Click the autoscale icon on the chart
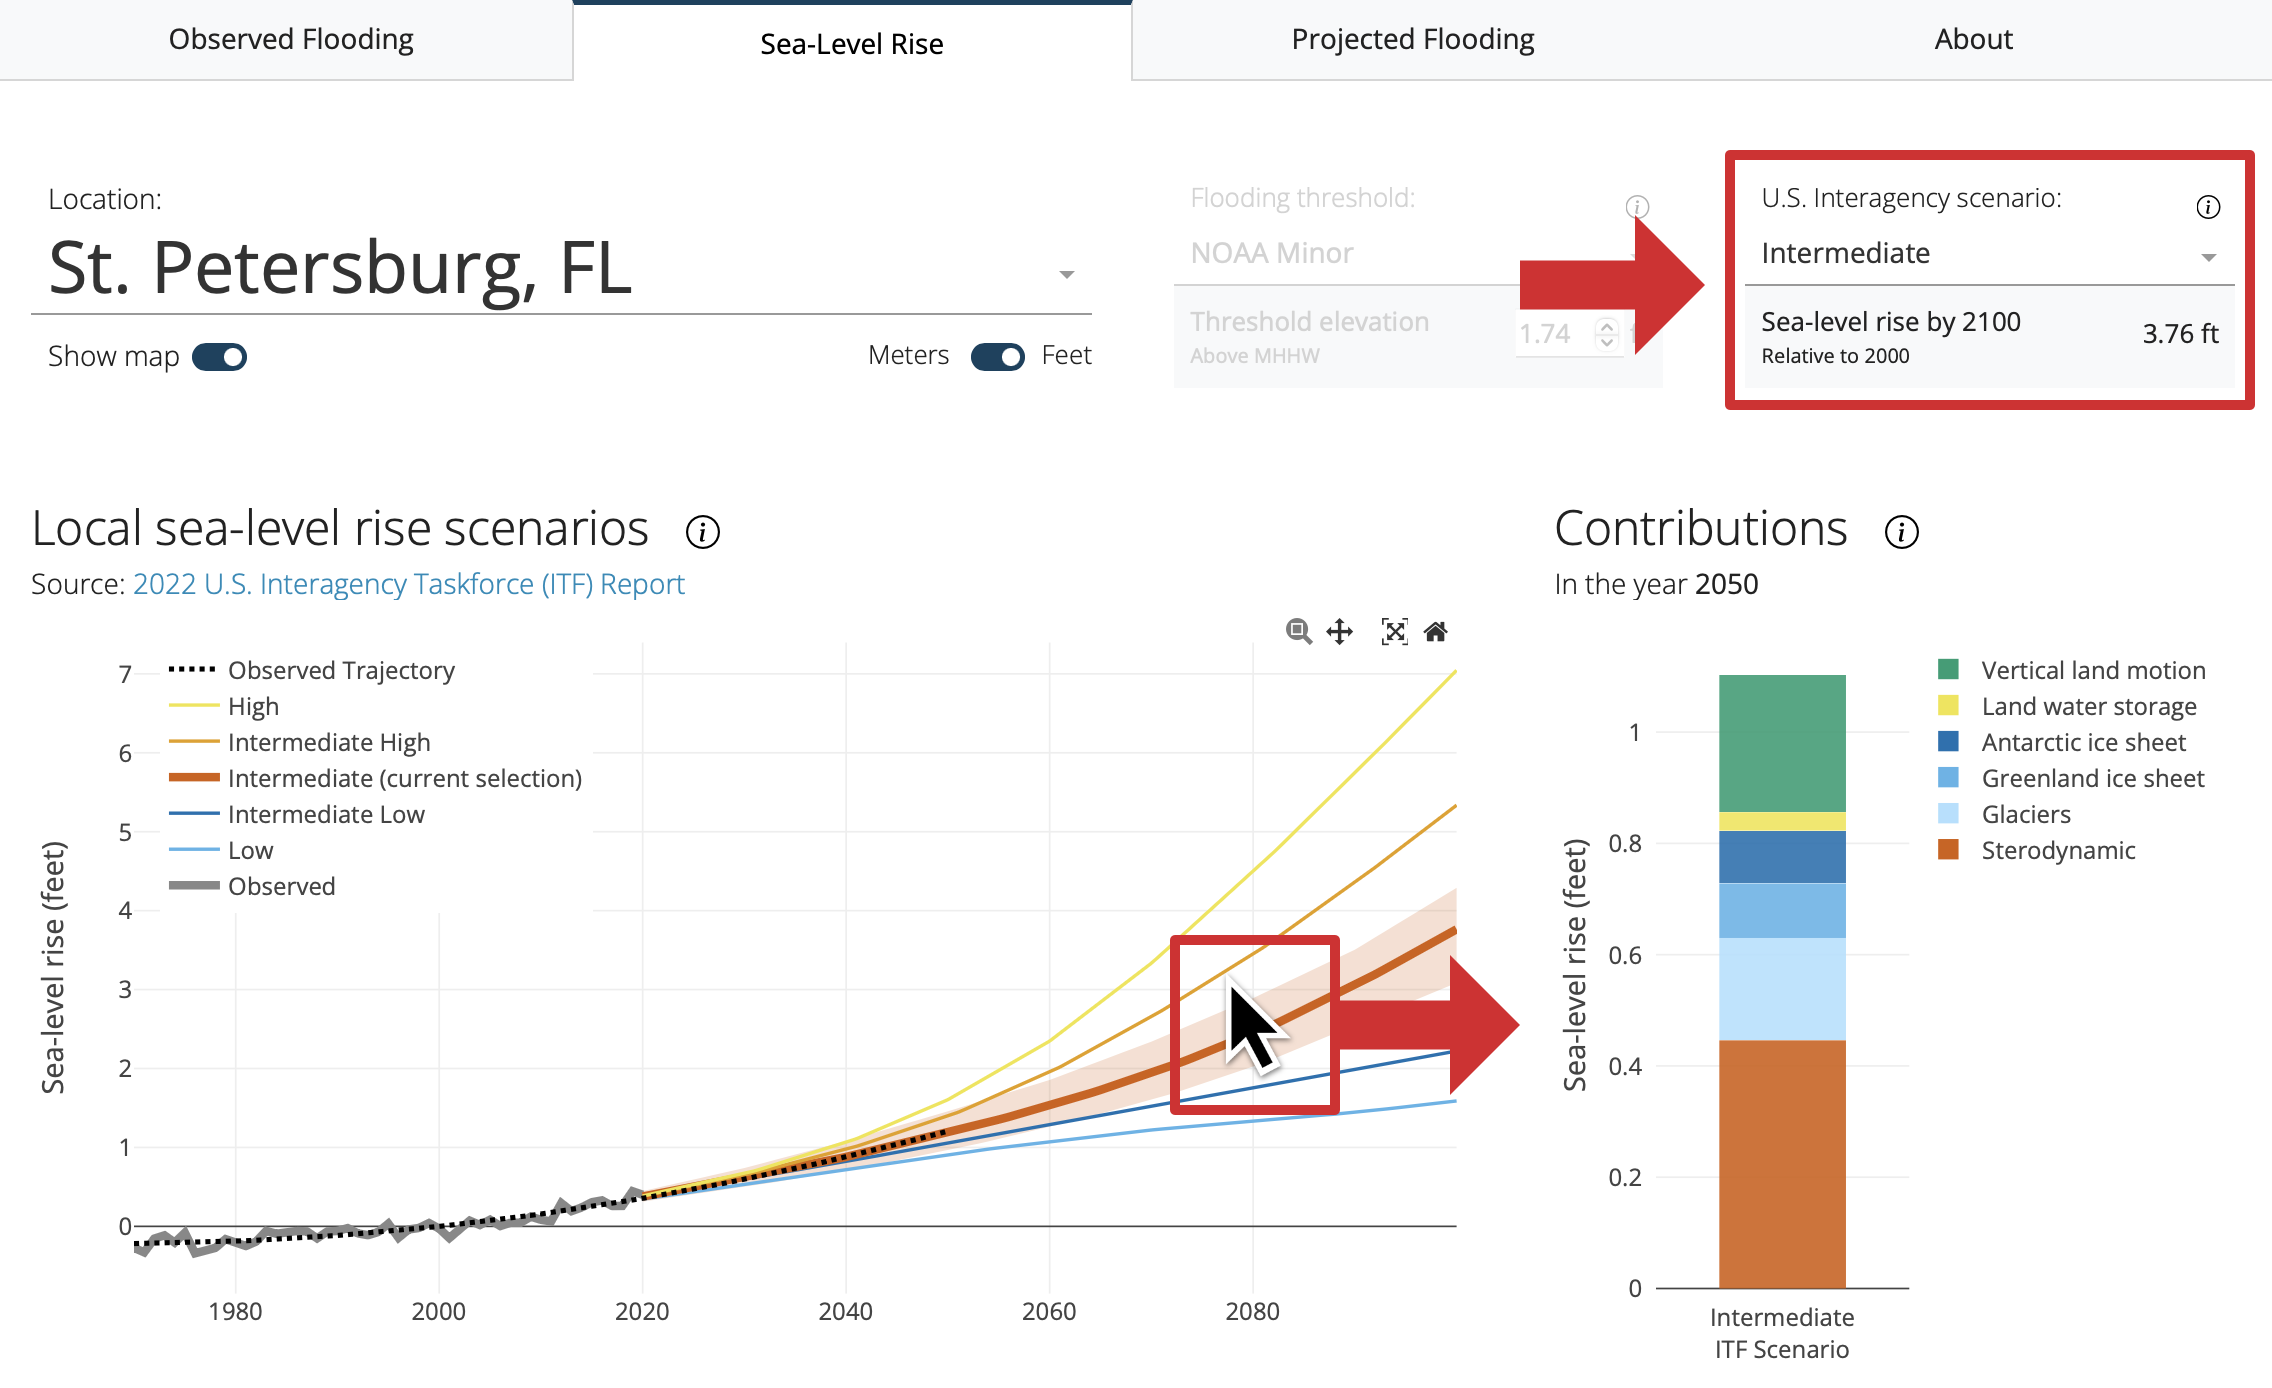This screenshot has width=2272, height=1388. coord(1394,632)
